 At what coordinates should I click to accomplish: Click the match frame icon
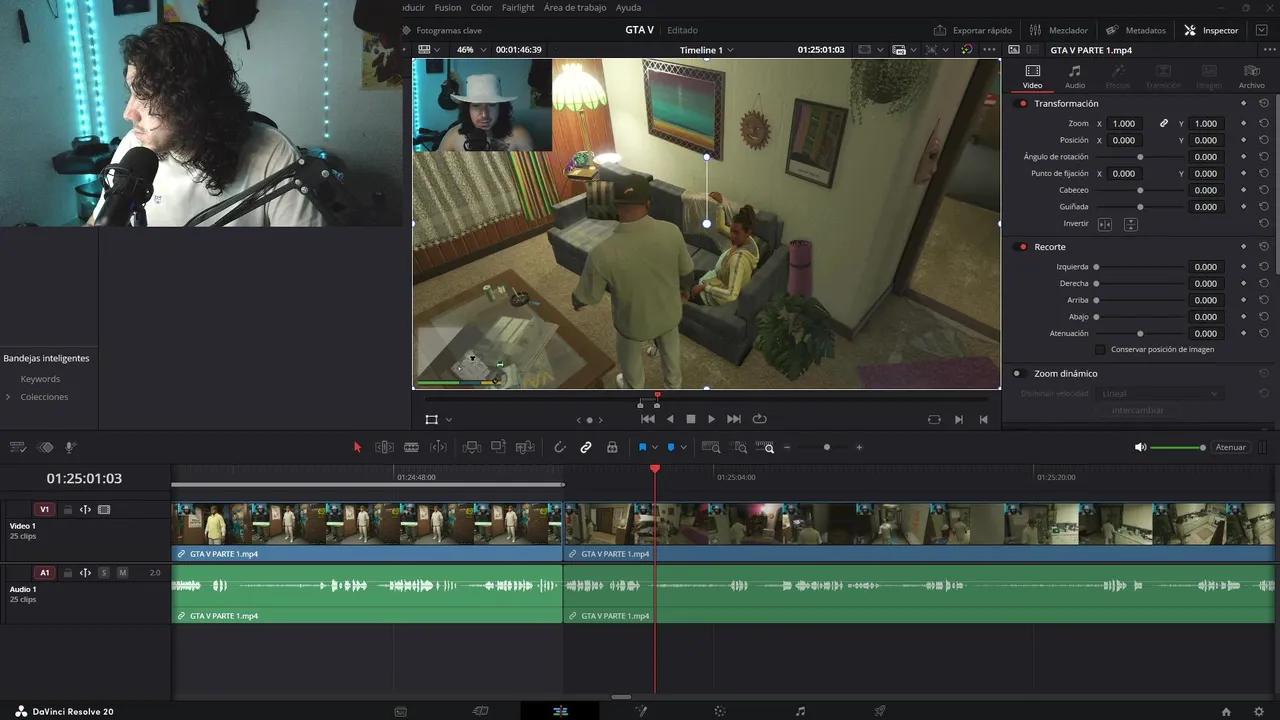[934, 419]
